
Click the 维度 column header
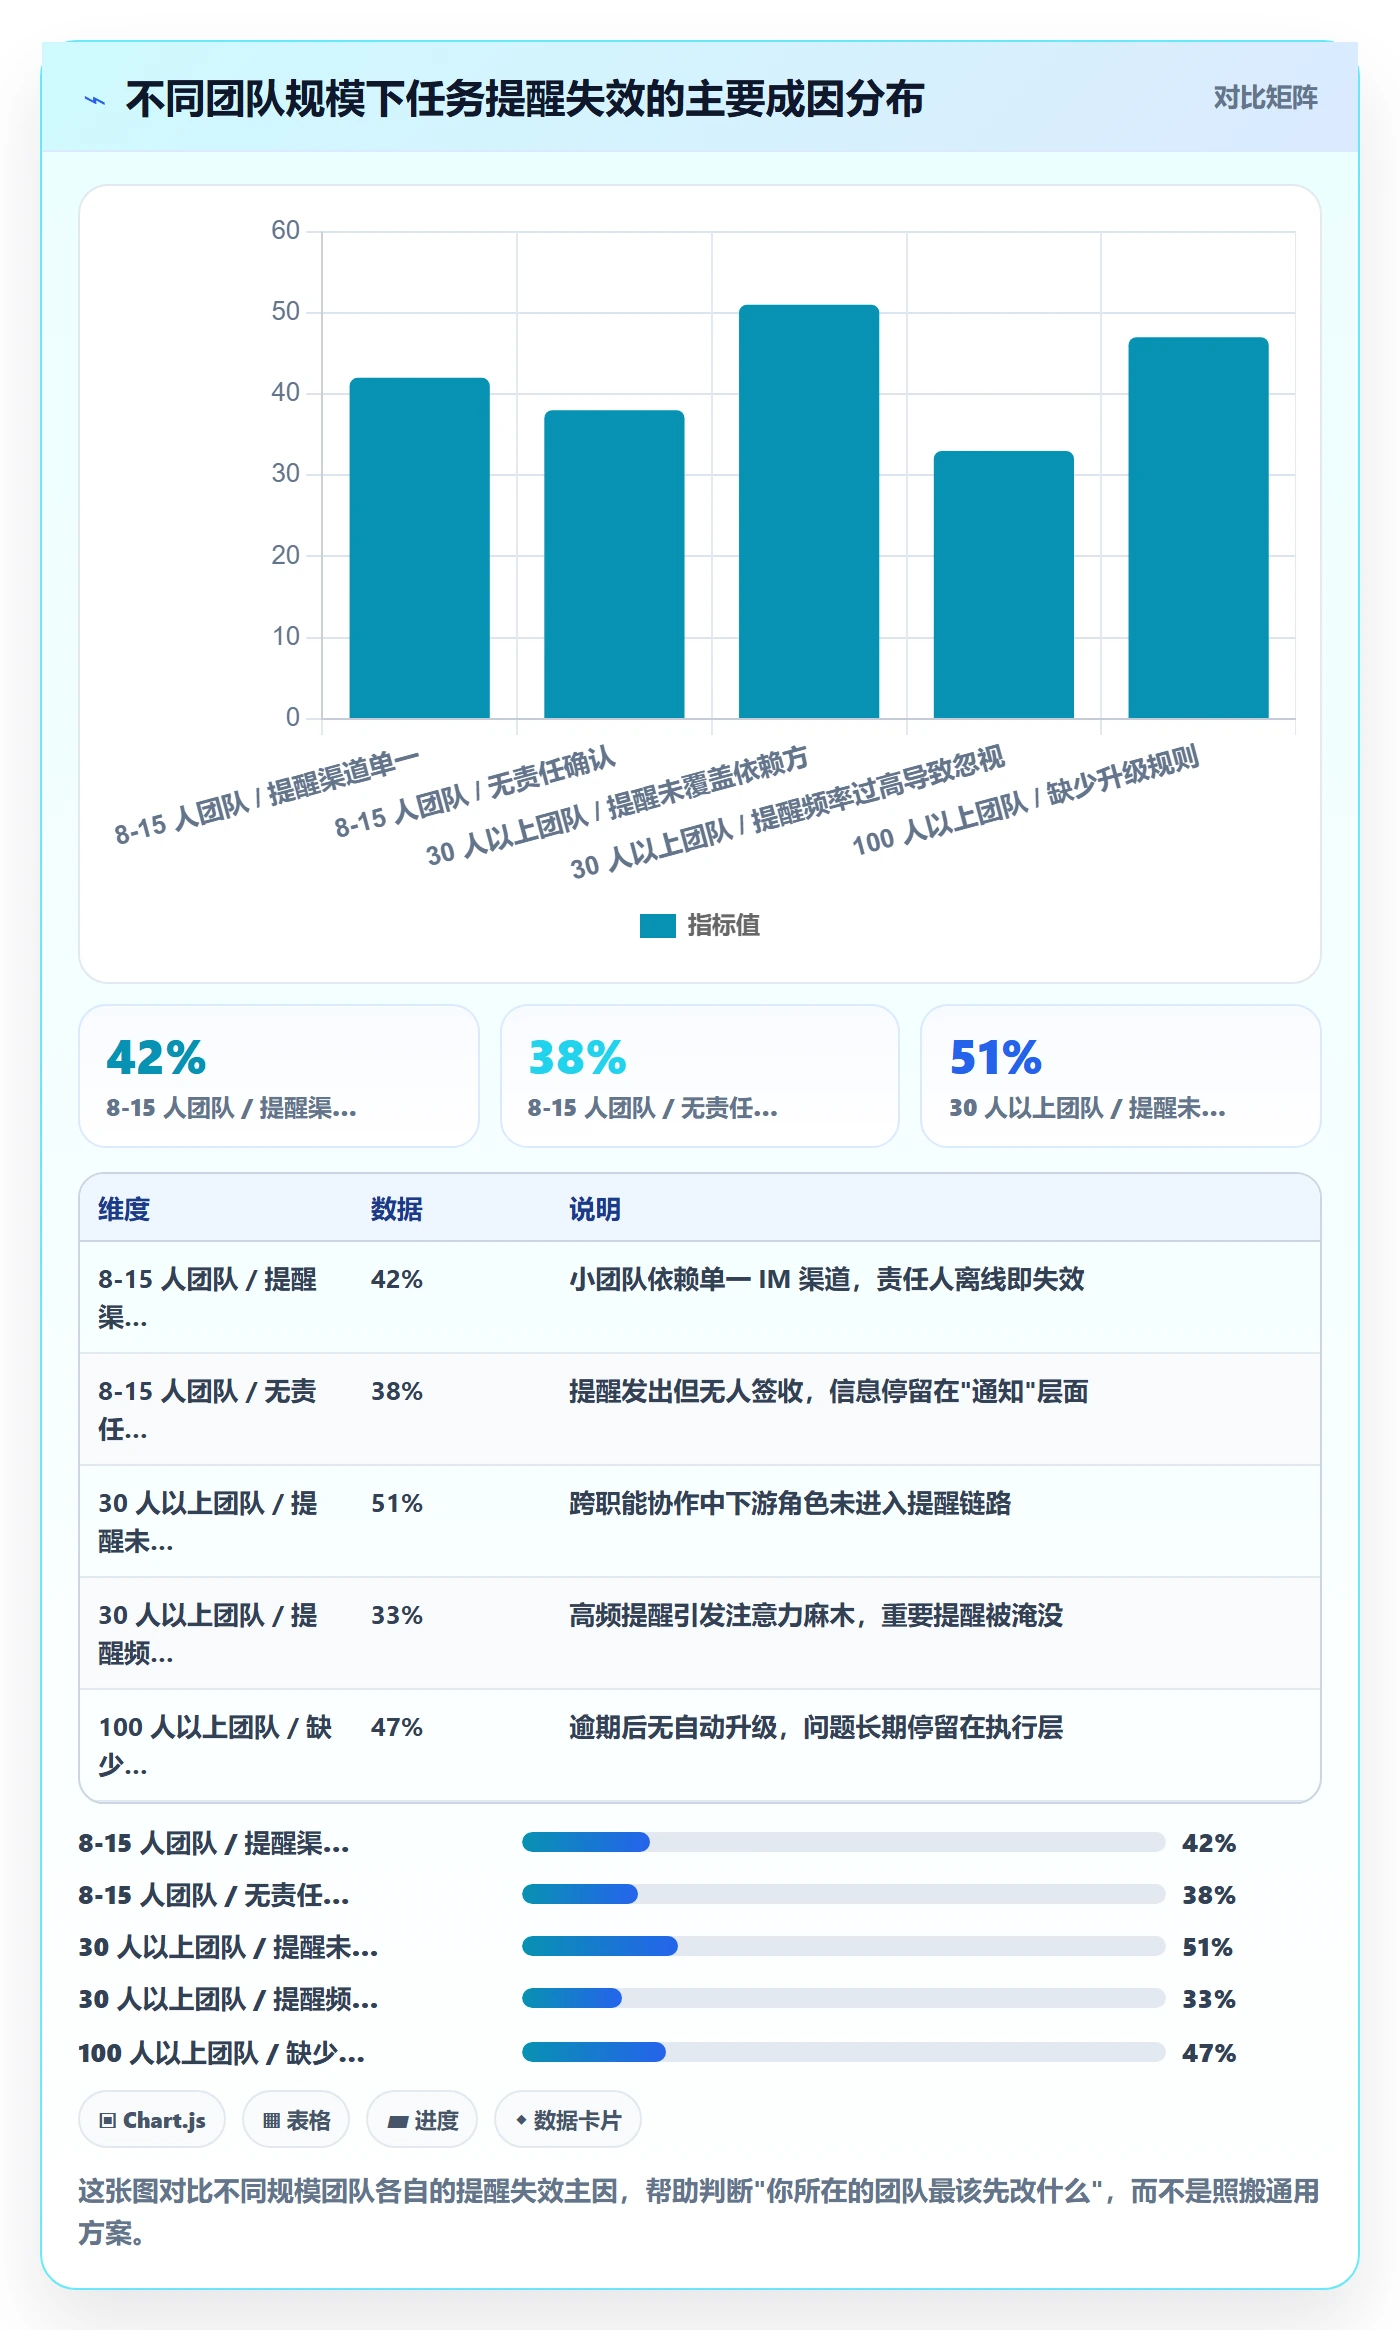[x=124, y=1209]
